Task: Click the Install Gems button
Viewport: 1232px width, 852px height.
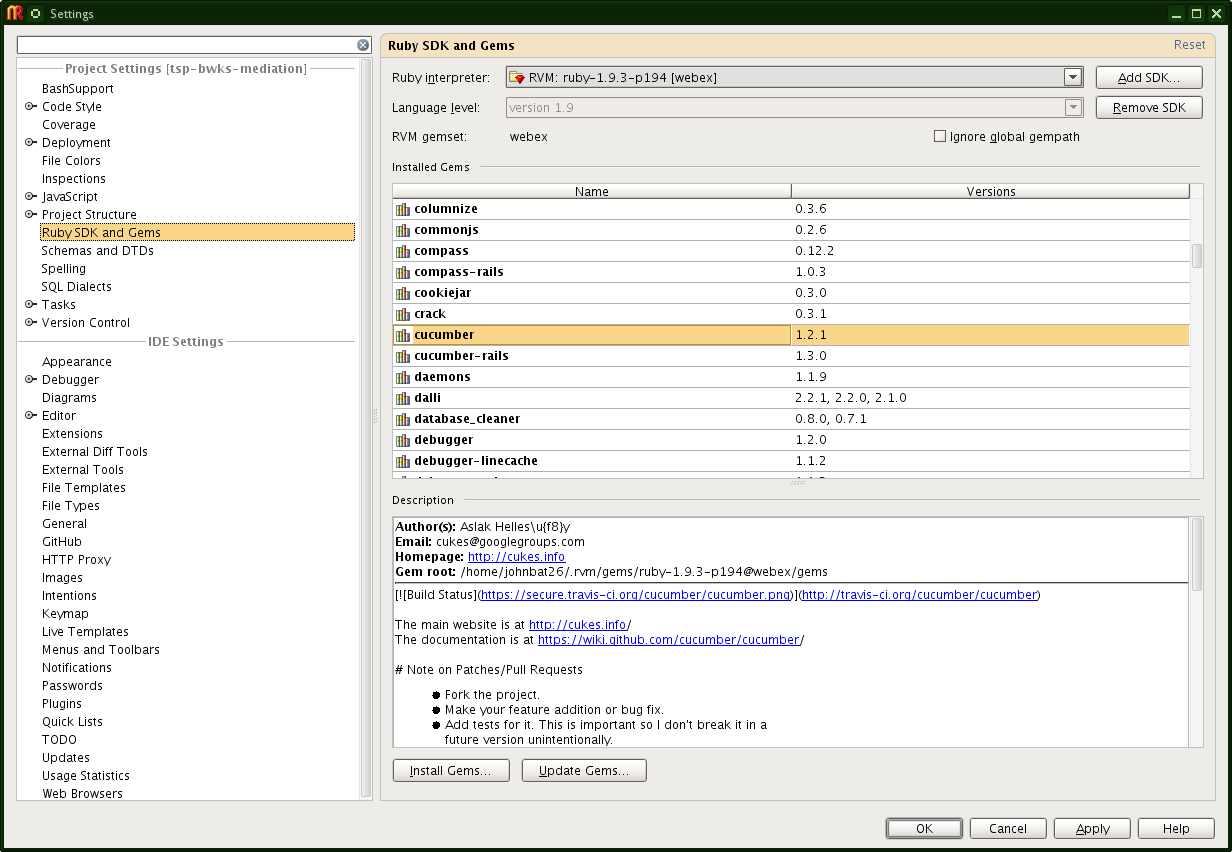Action: tap(451, 771)
